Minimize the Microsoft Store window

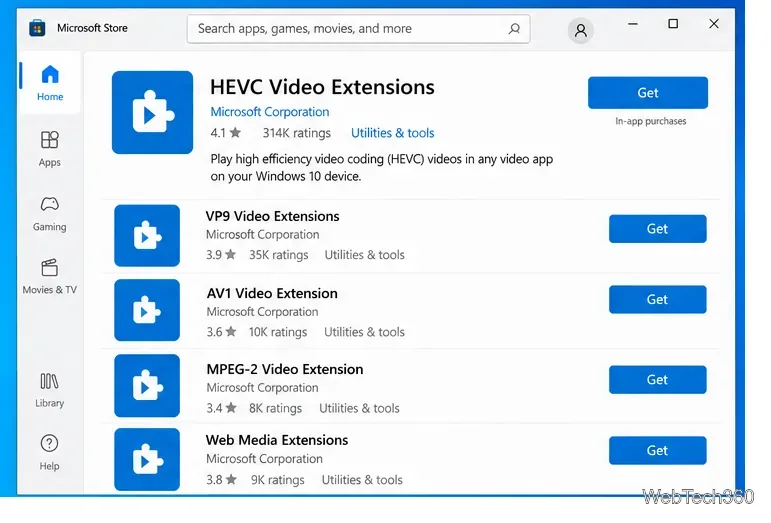(633, 24)
